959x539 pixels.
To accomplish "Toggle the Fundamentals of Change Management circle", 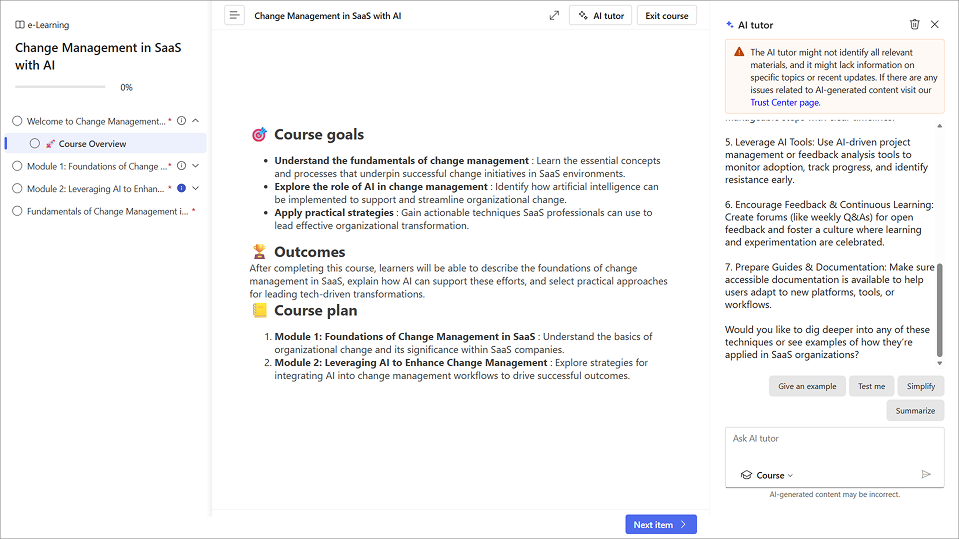I will click(17, 211).
